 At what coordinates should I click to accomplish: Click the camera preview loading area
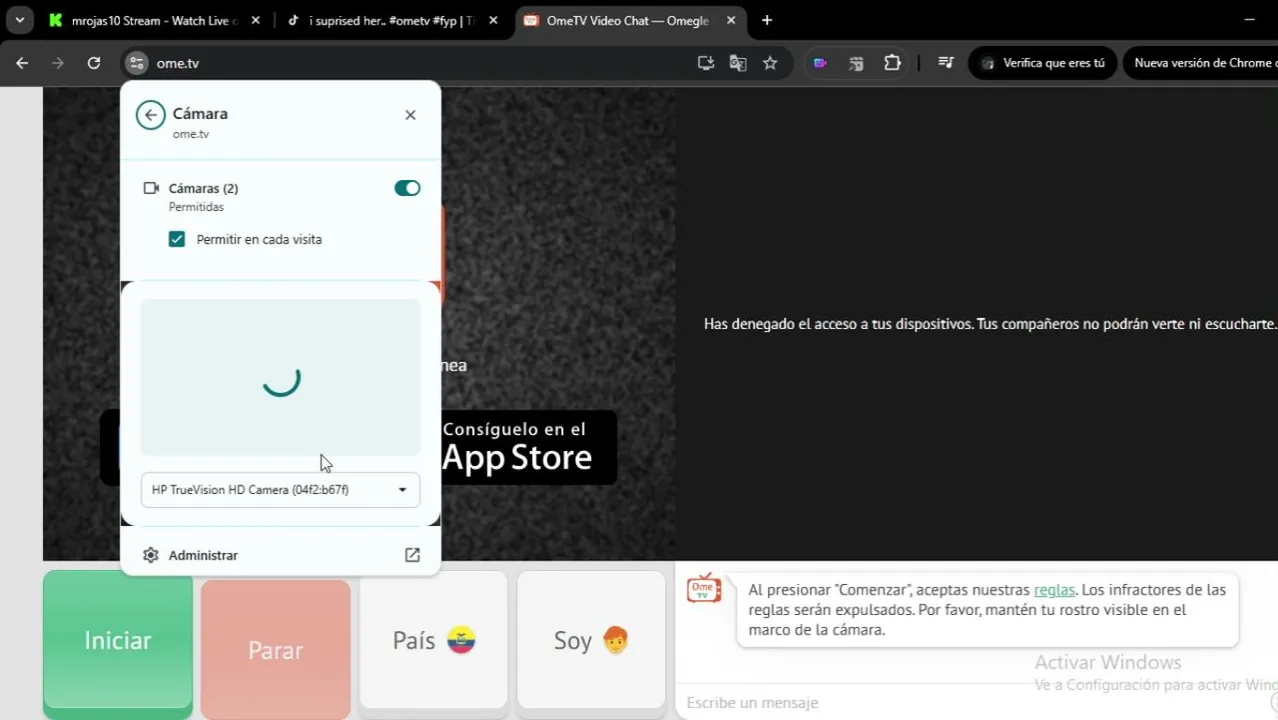280,378
